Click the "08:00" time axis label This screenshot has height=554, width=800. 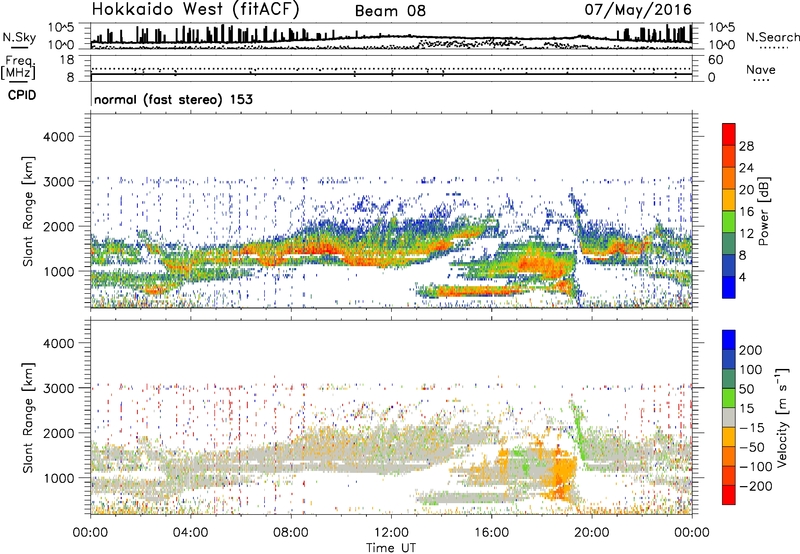pyautogui.click(x=291, y=533)
